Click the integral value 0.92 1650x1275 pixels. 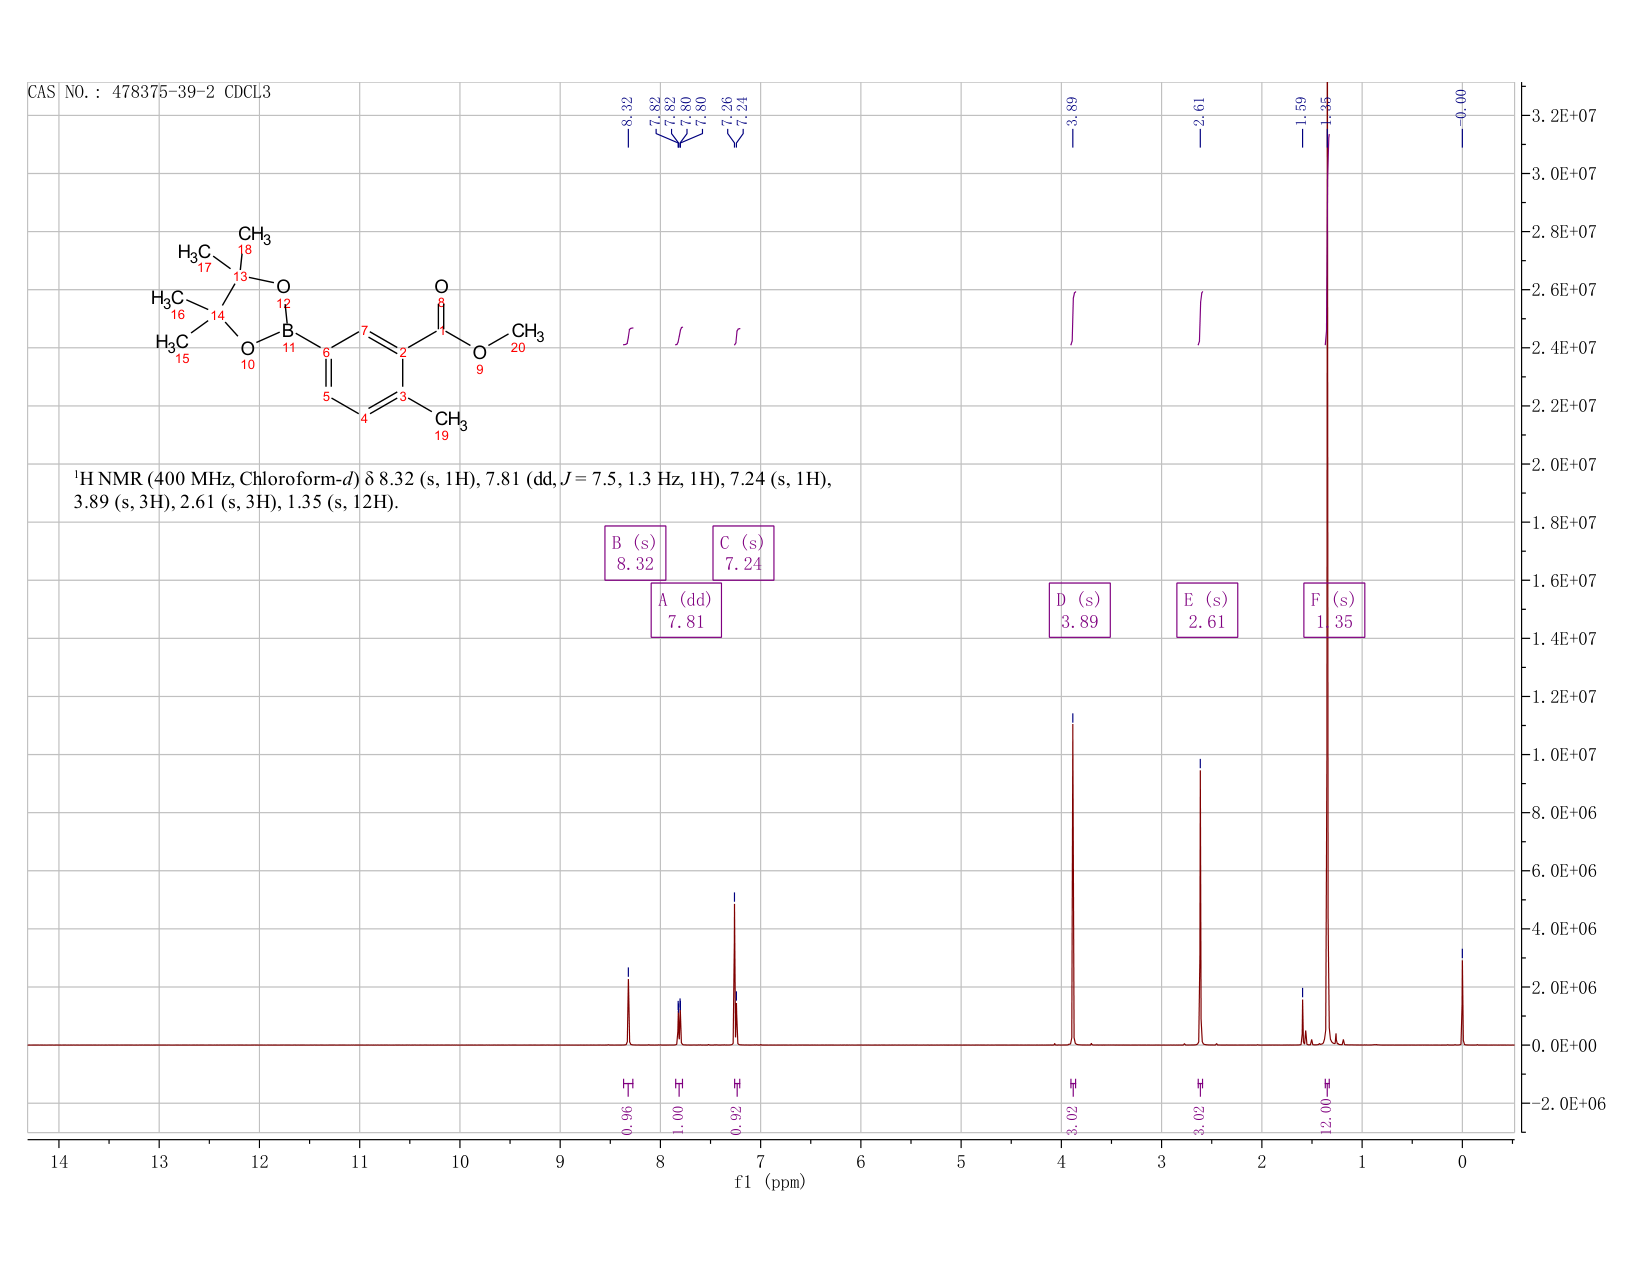pos(737,1120)
